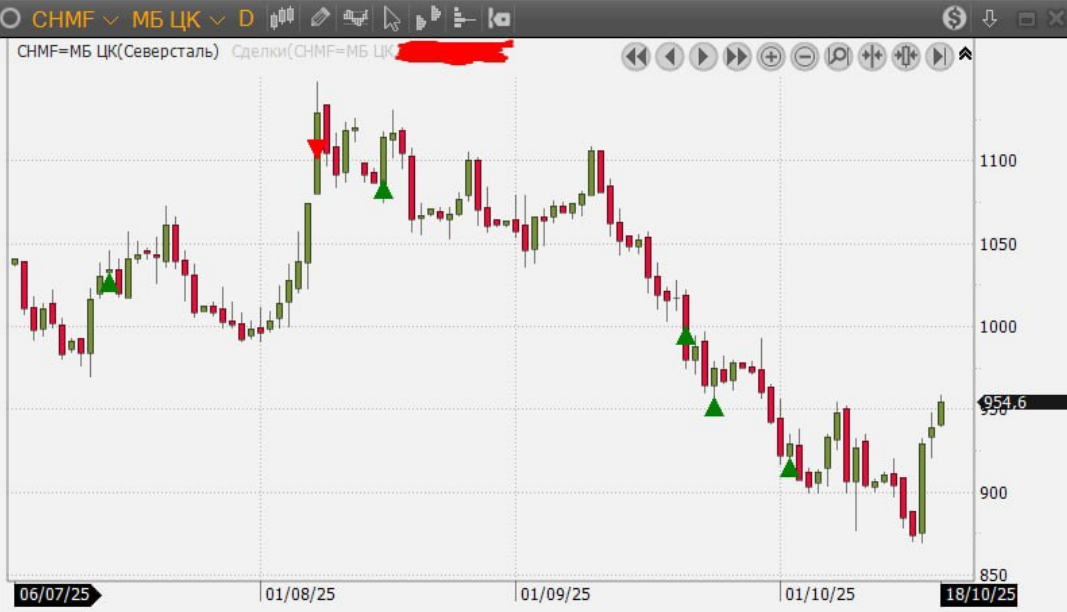Open the candlestick chart type selector
Image resolution: width=1067 pixels, height=612 pixels.
[x=283, y=18]
